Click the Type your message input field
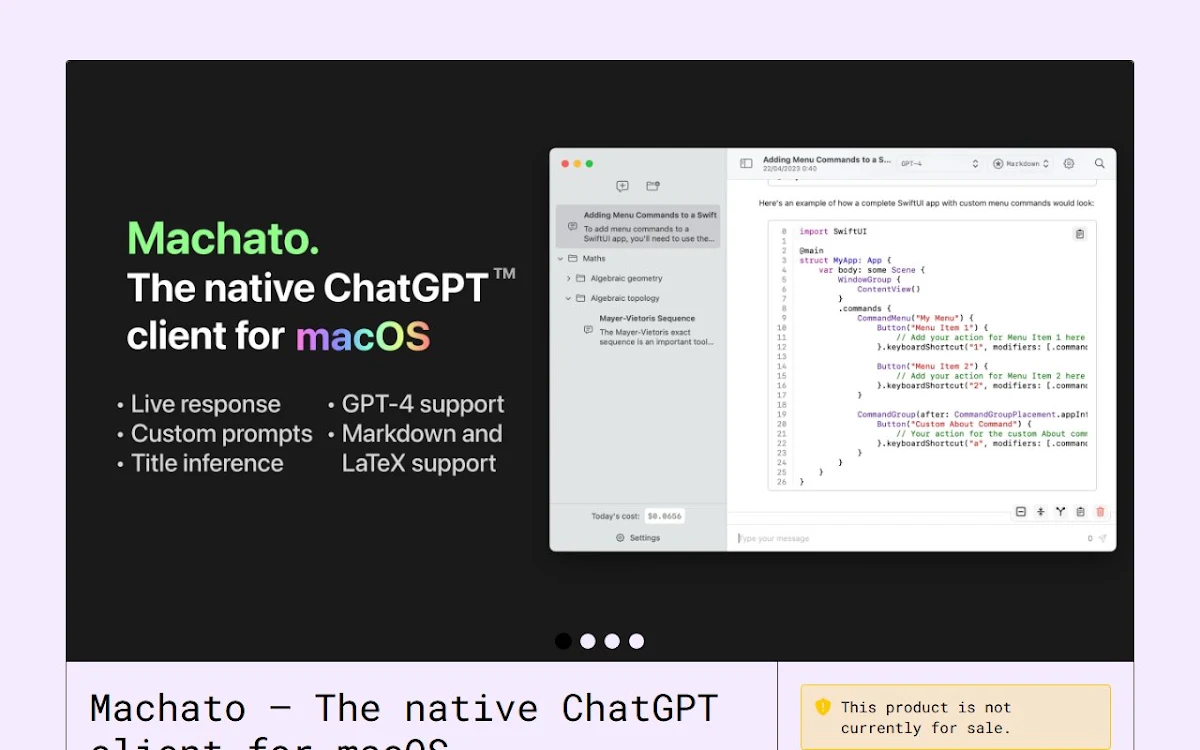 pyautogui.click(x=910, y=538)
